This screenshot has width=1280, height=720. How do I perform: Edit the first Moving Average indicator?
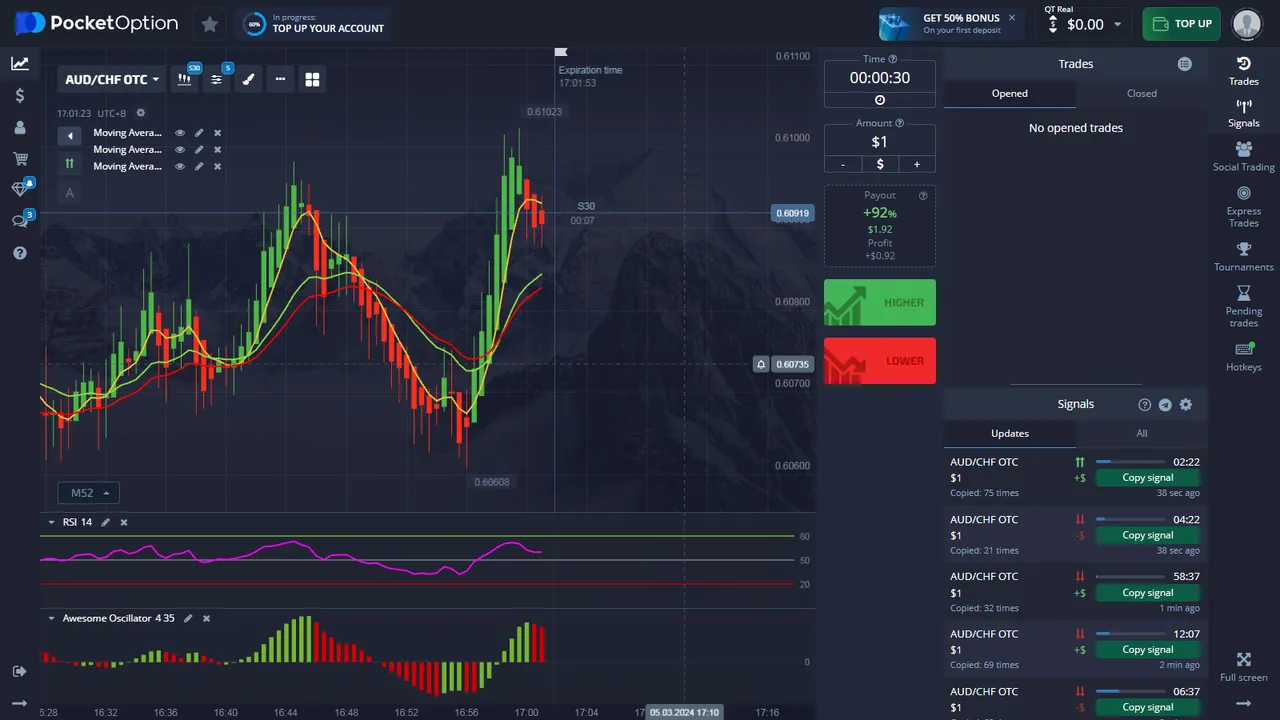tap(199, 133)
